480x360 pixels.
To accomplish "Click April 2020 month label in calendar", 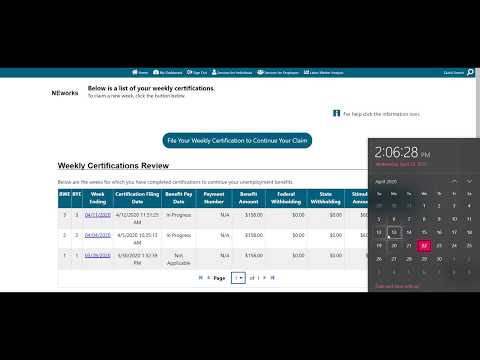I will tap(386, 182).
